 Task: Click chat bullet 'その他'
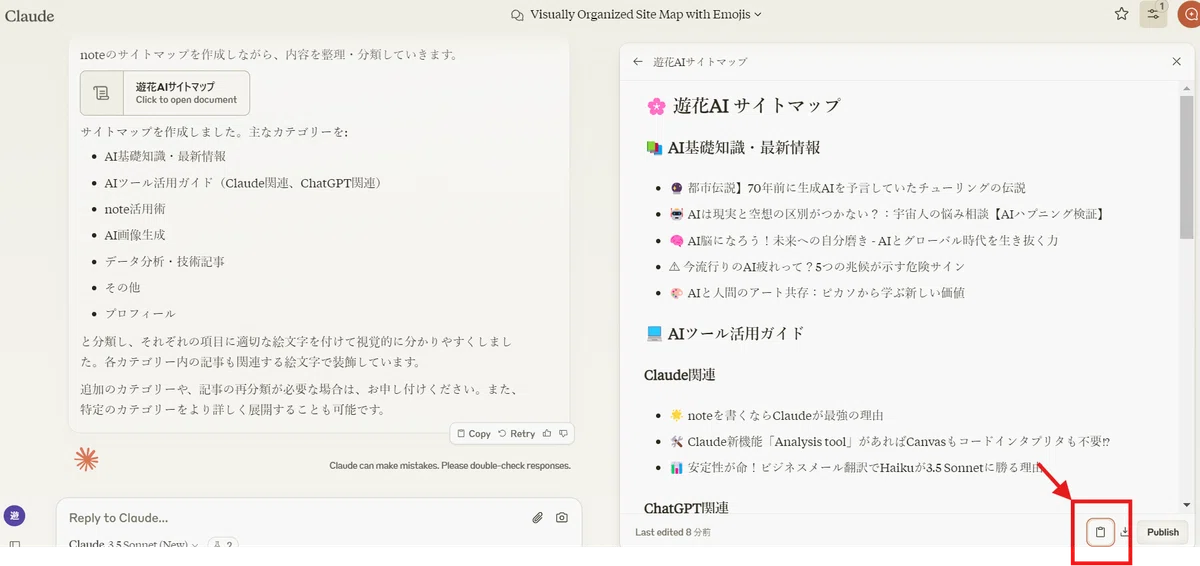pyautogui.click(x=122, y=287)
